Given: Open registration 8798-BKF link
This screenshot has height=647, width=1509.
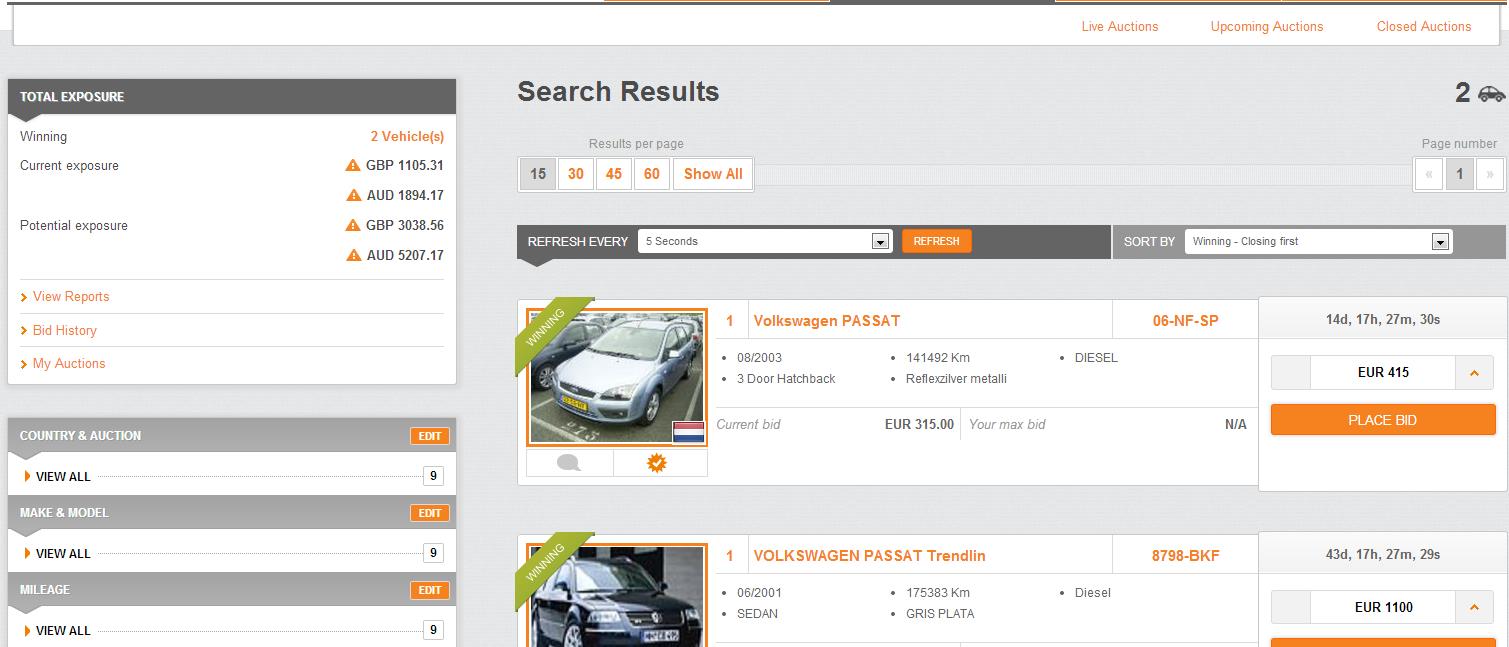Looking at the screenshot, I should tap(1186, 556).
